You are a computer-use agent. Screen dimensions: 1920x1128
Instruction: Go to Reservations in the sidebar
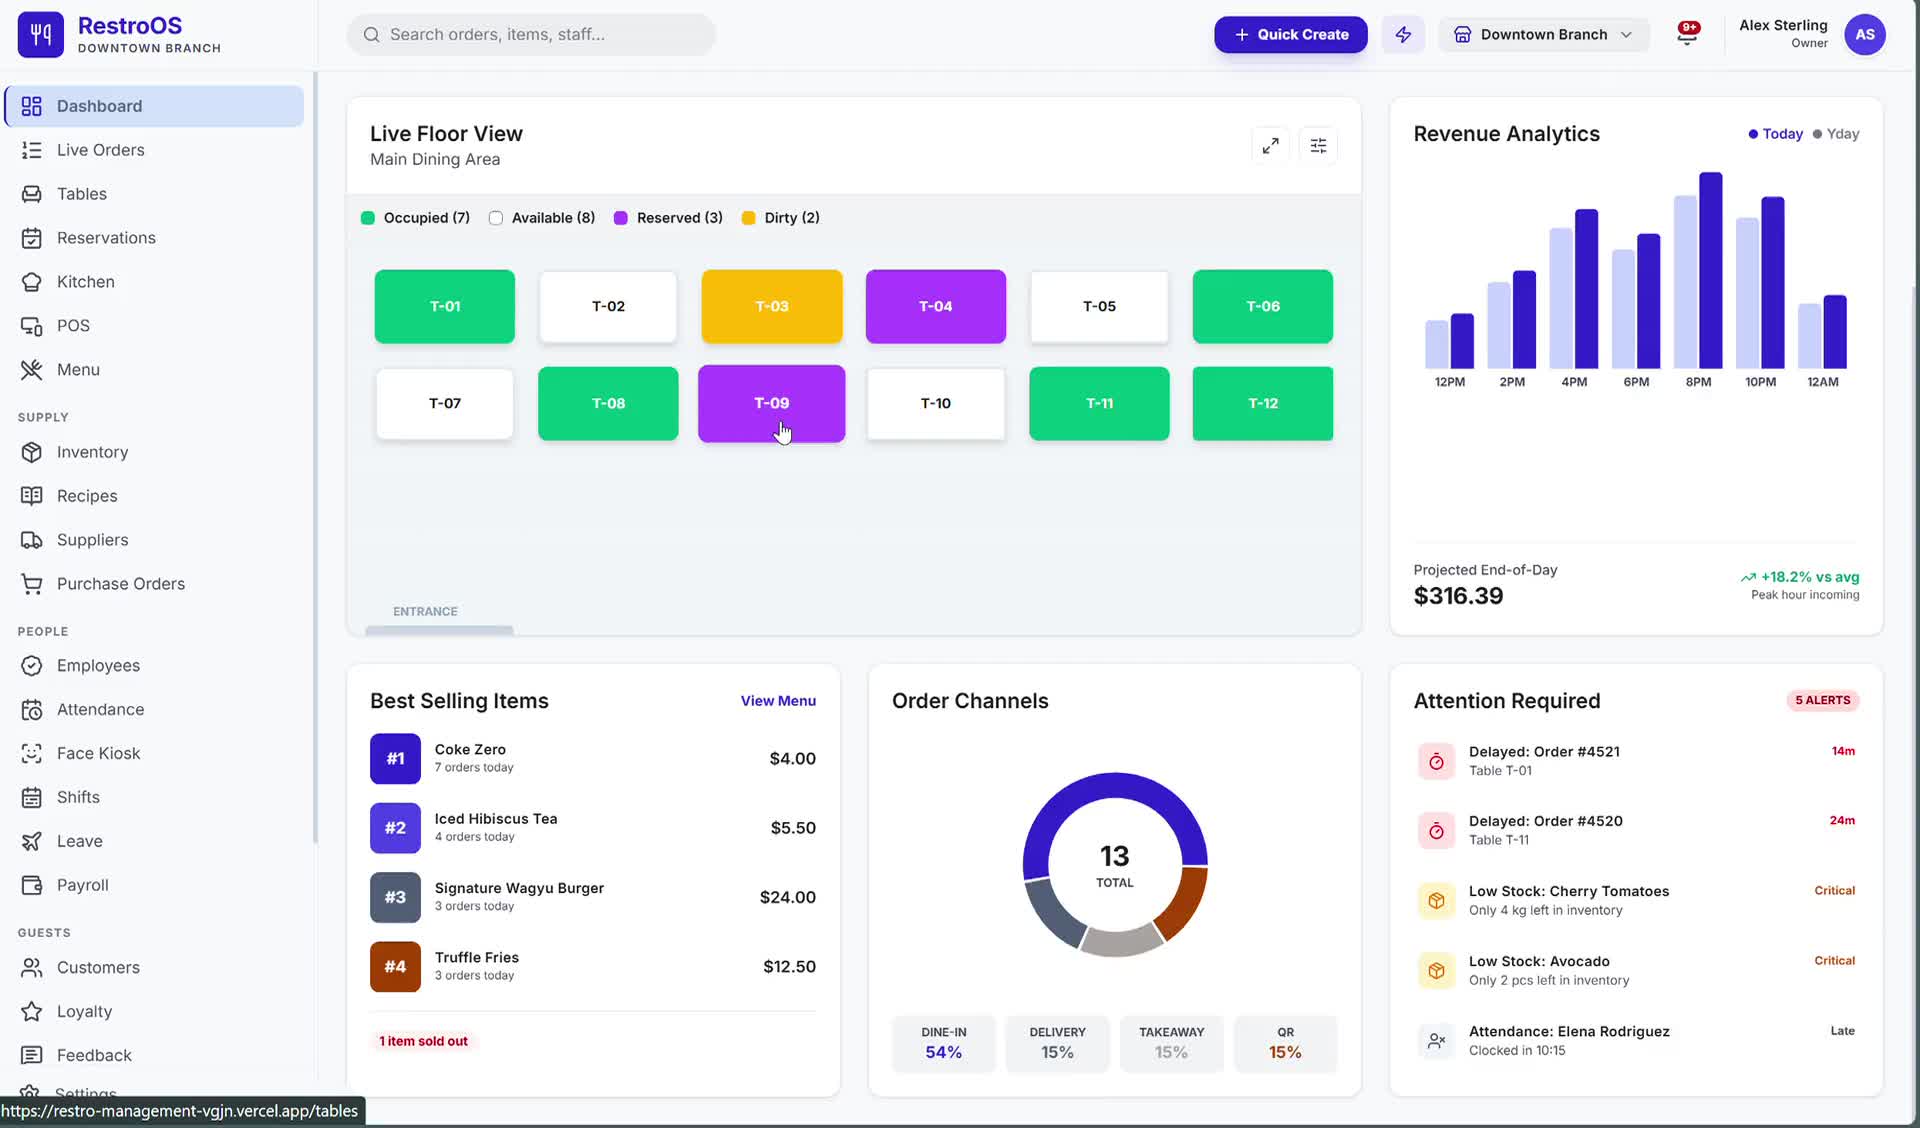pyautogui.click(x=154, y=238)
